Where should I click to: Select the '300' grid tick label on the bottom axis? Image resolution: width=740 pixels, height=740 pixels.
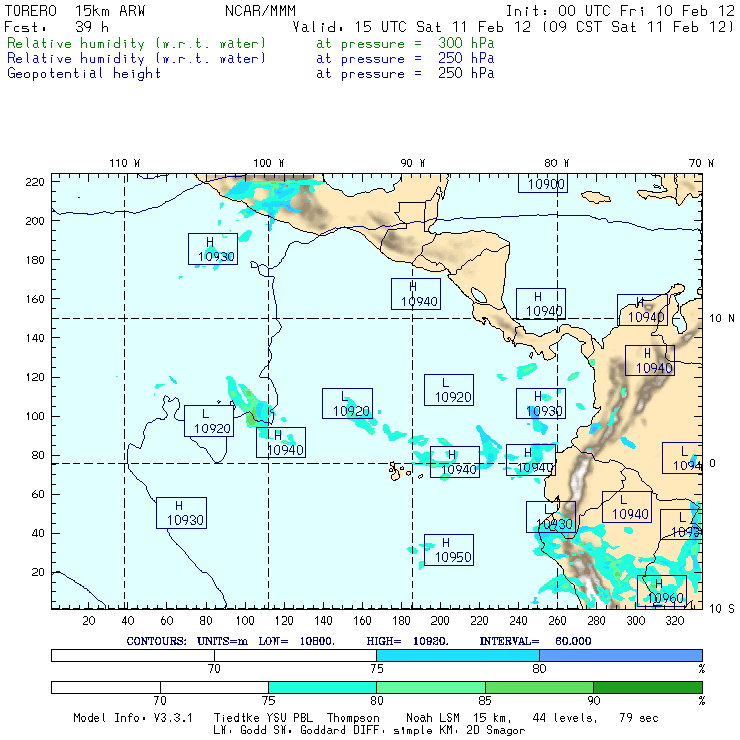click(636, 621)
